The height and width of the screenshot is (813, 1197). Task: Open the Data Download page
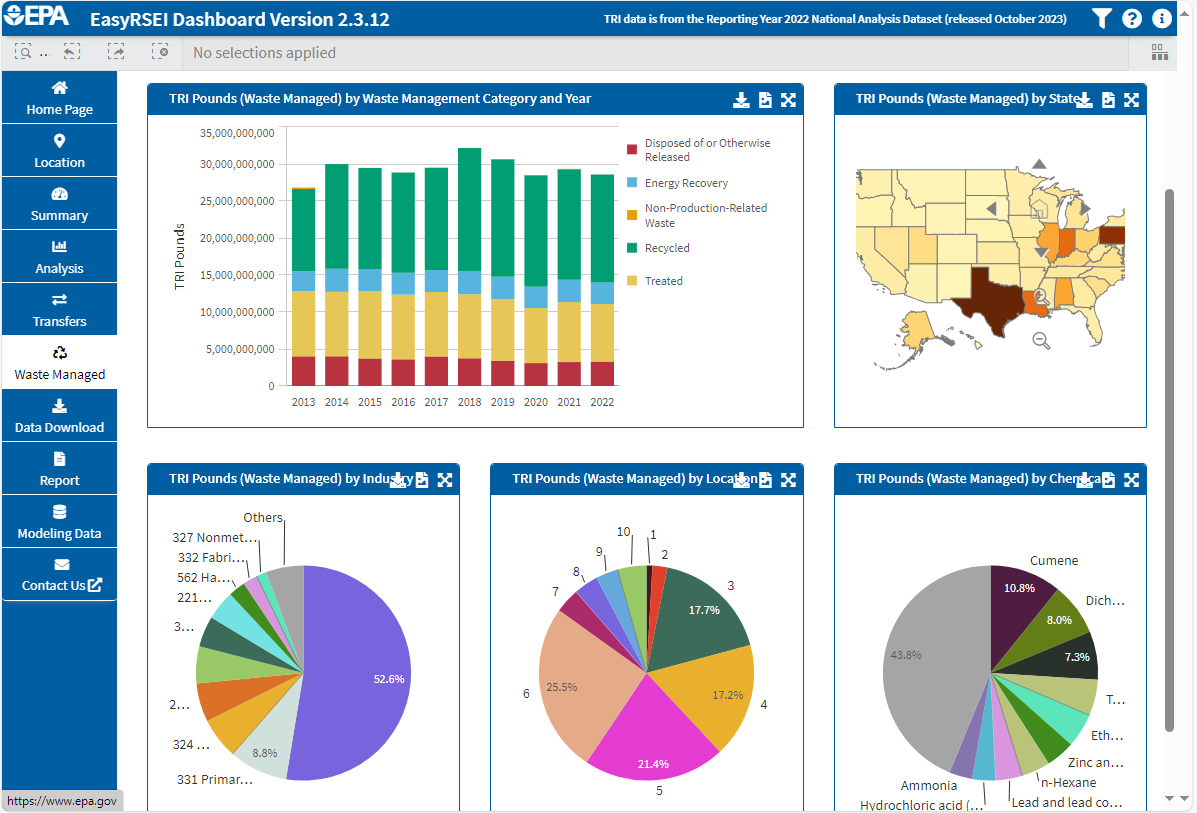59,415
